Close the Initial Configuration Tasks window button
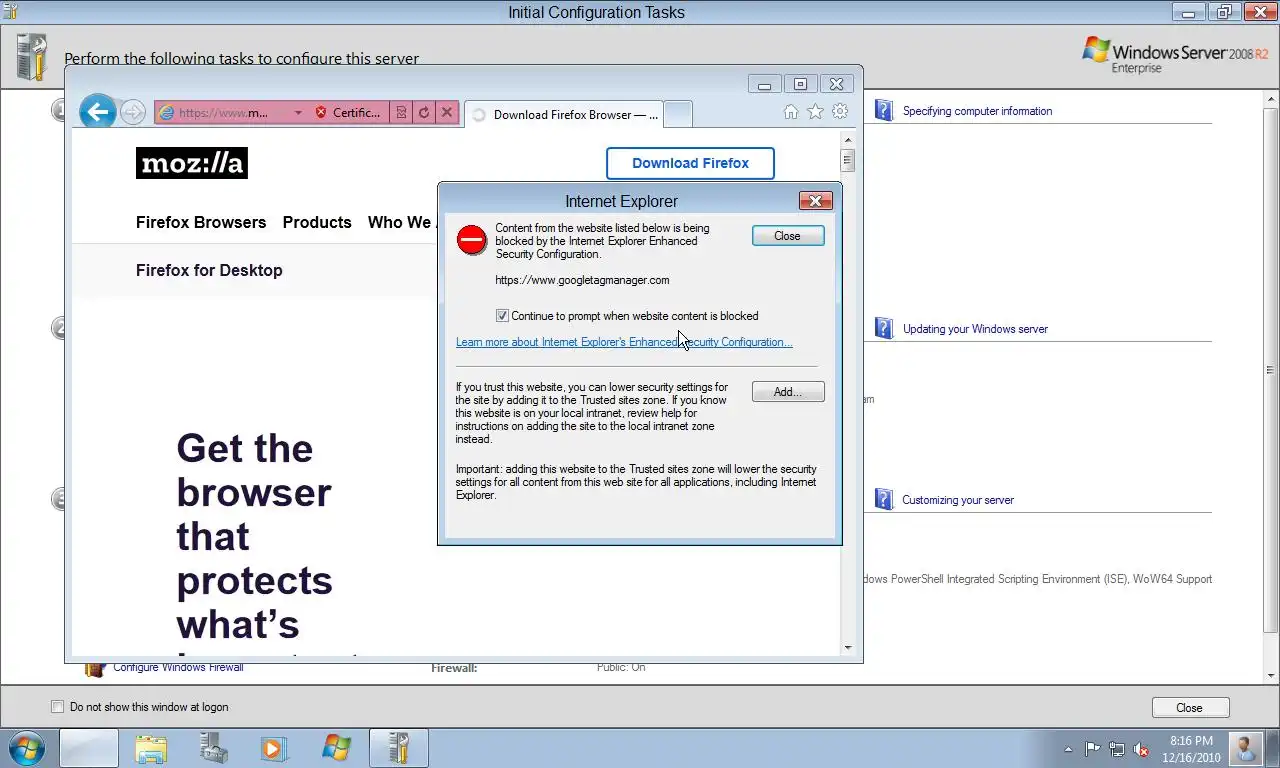This screenshot has height=768, width=1280. tap(1190, 707)
